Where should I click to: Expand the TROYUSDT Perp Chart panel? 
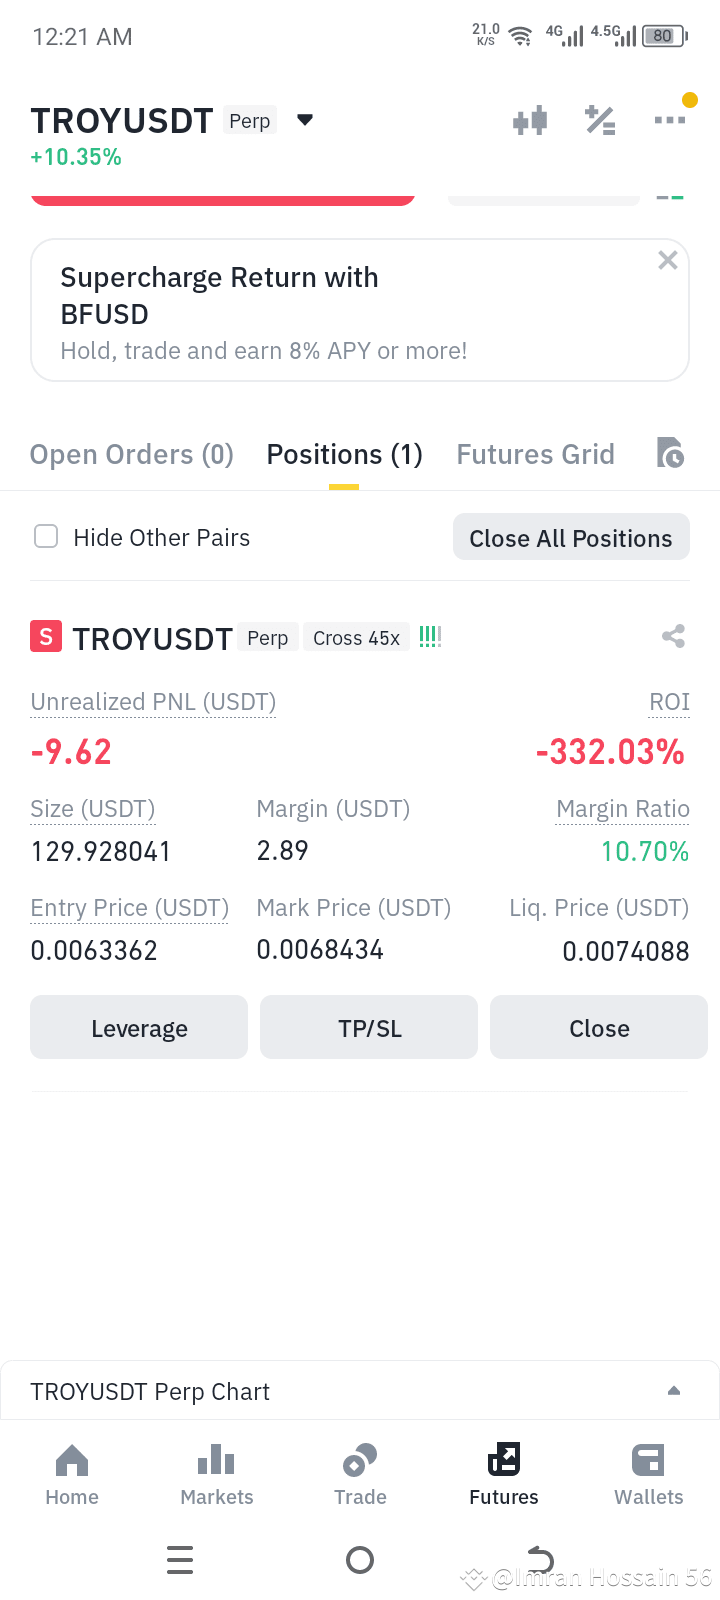click(x=674, y=1391)
